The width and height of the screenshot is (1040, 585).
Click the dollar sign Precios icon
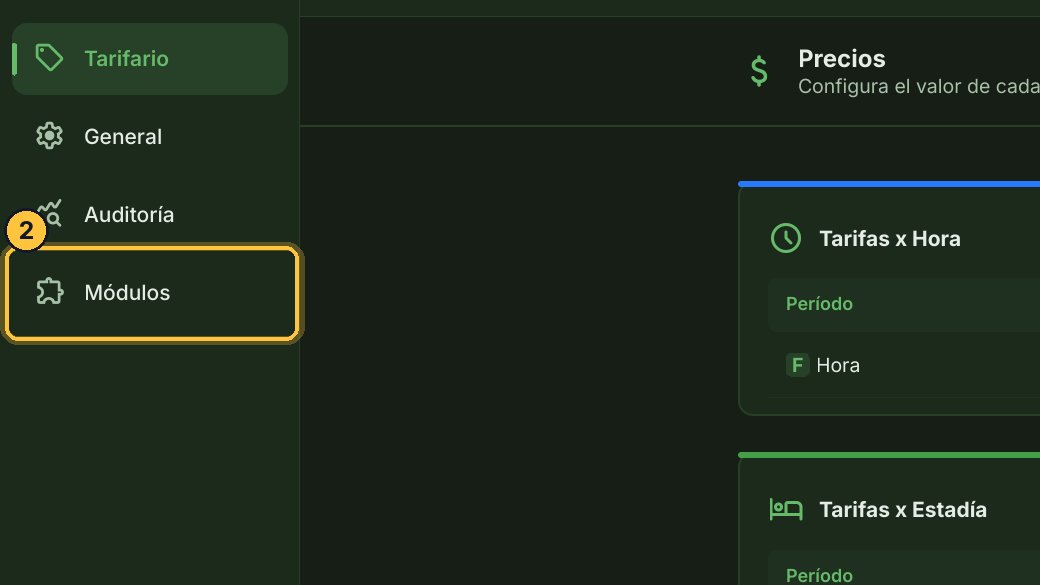pyautogui.click(x=759, y=71)
